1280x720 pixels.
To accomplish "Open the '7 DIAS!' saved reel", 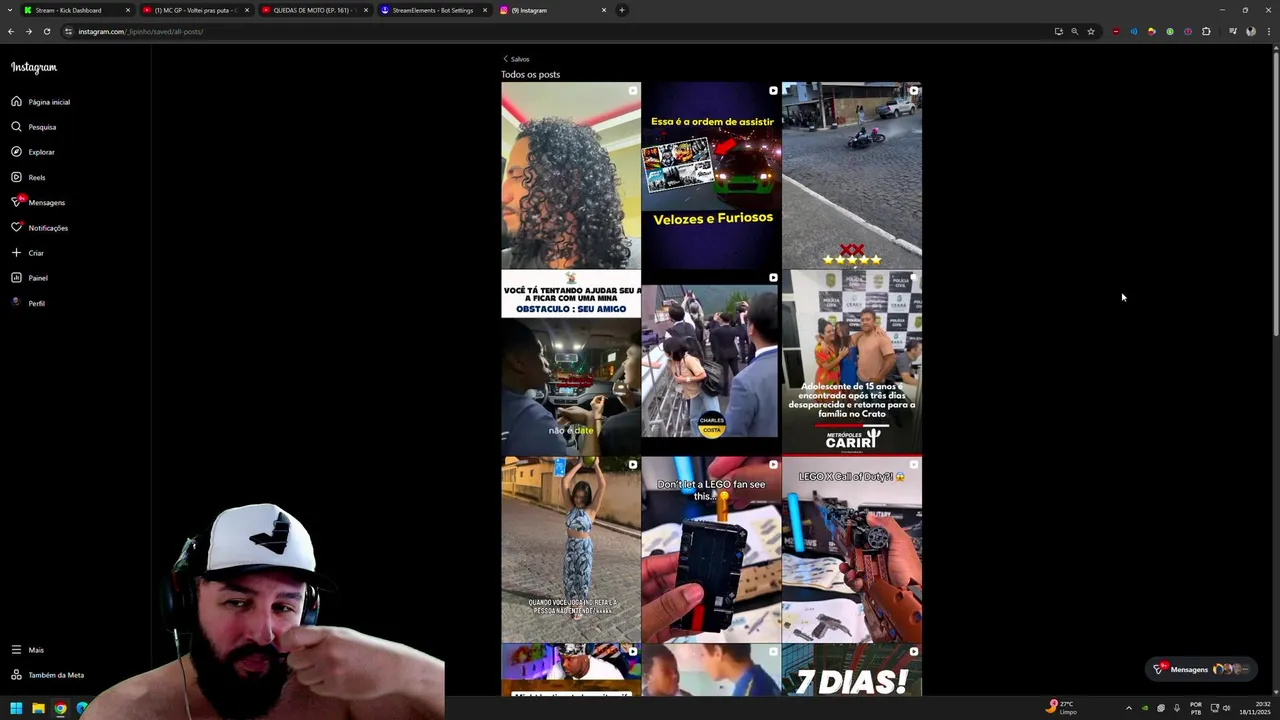I will tap(852, 670).
